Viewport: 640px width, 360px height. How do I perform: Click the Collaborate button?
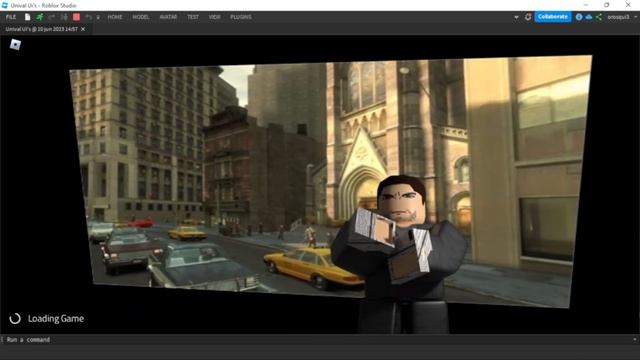point(553,17)
